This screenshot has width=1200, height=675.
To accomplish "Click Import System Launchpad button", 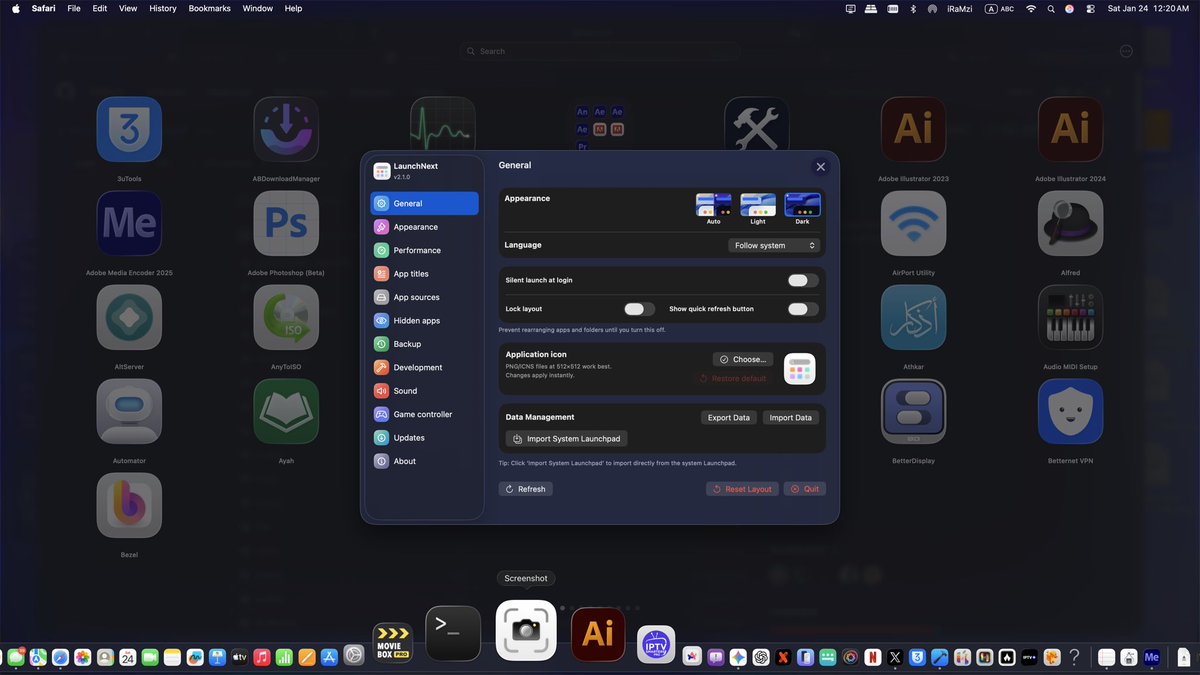I will click(x=567, y=439).
